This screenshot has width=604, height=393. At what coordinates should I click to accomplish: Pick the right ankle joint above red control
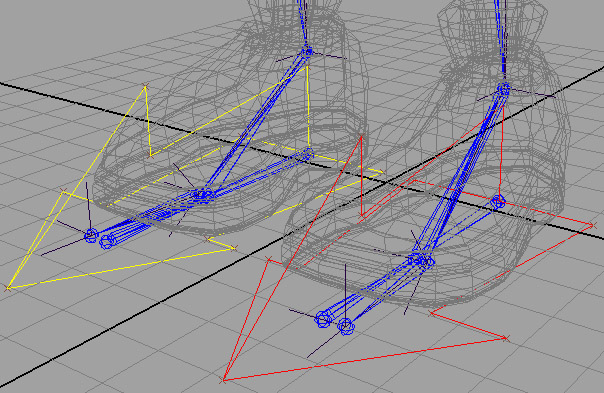tap(503, 89)
